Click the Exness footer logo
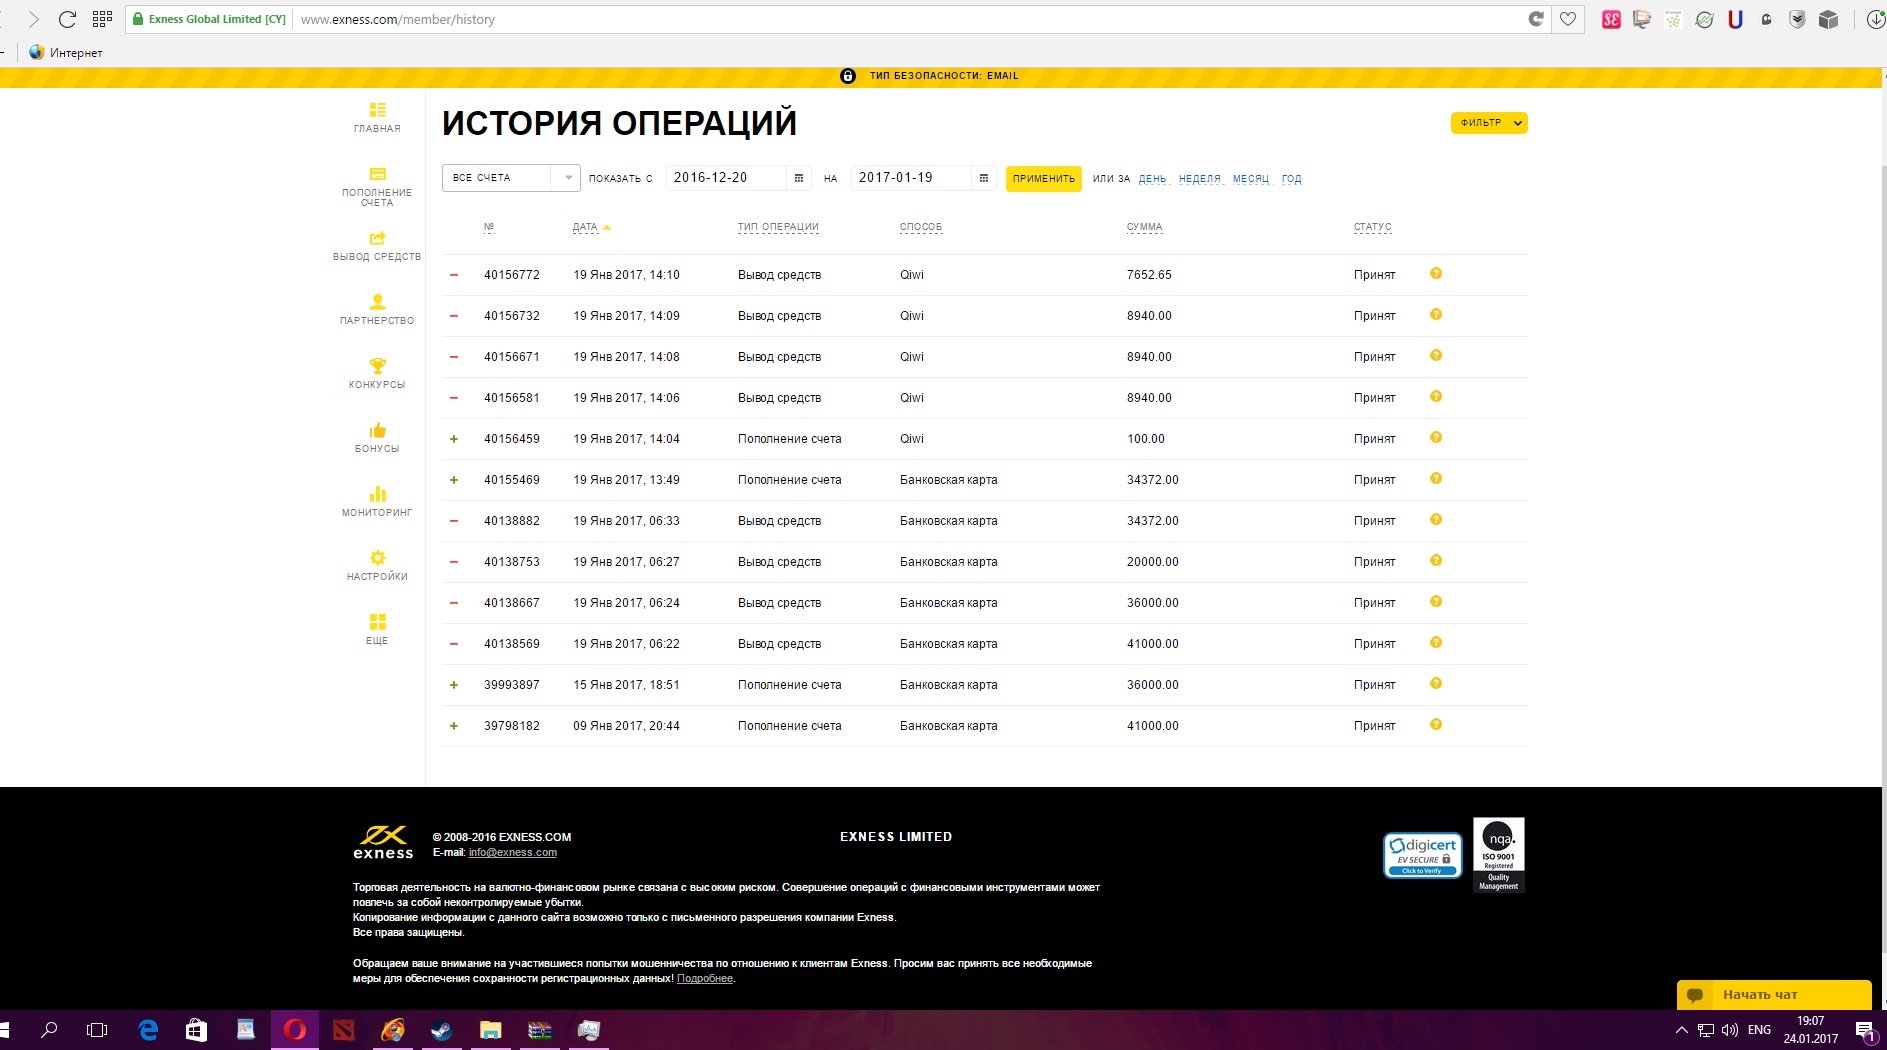The width and height of the screenshot is (1887, 1050). click(383, 842)
